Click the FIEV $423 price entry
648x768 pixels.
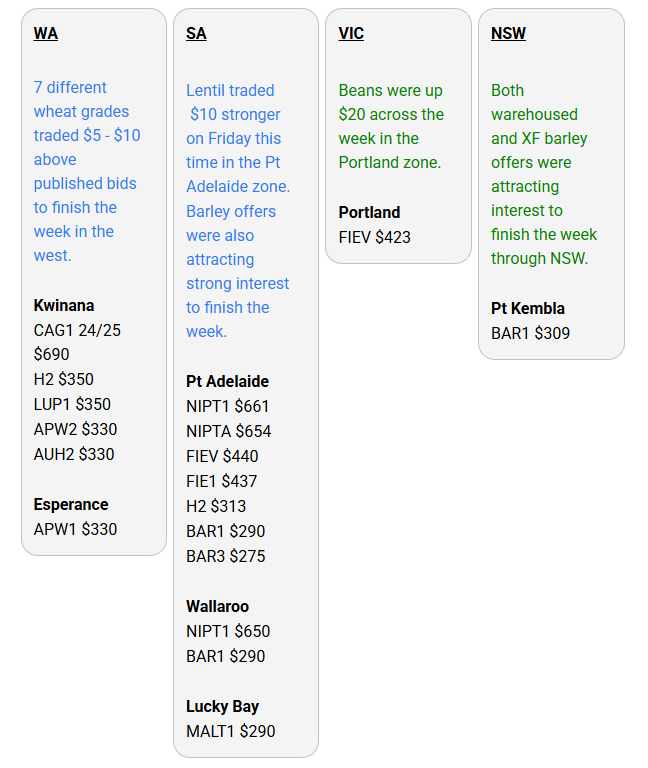(375, 237)
